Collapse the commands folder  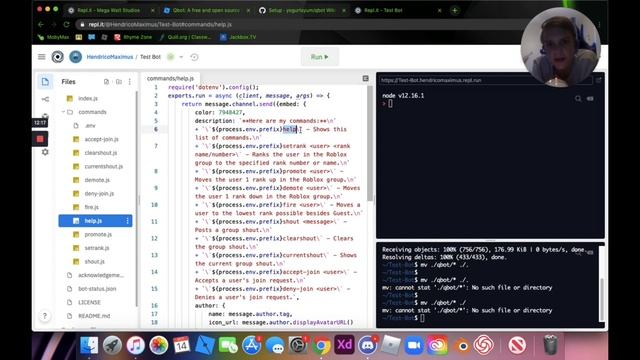pos(63,112)
